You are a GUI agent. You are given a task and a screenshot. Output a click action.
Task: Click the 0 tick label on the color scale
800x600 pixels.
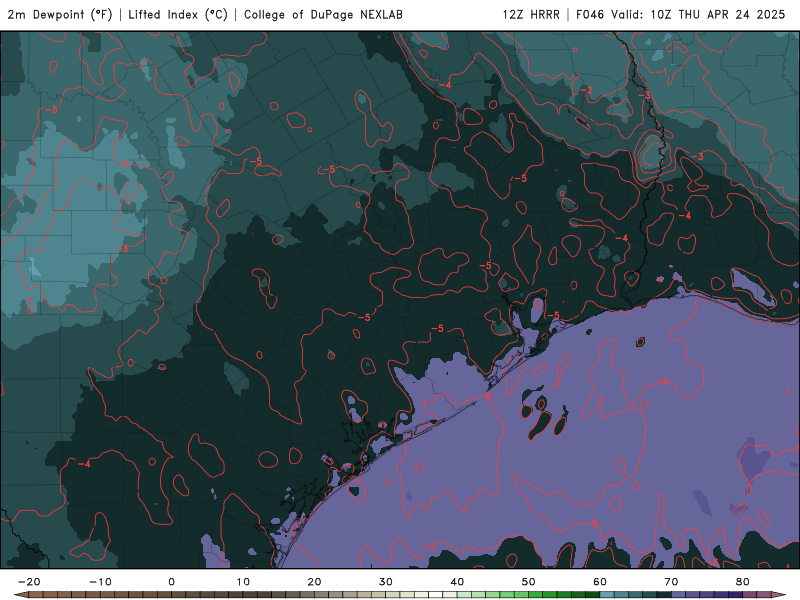click(x=171, y=582)
